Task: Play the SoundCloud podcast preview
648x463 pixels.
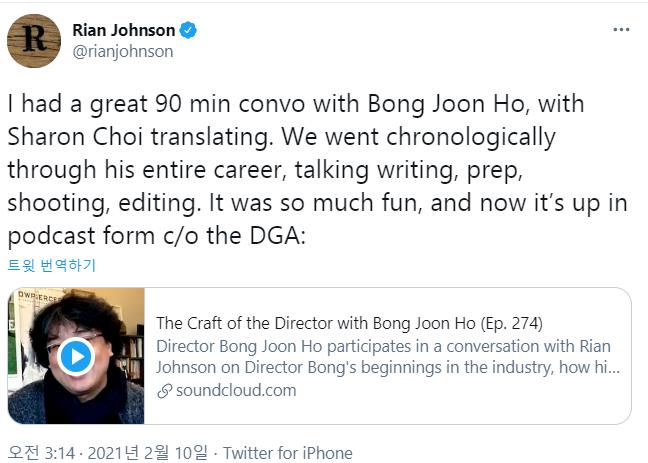Action: tap(76, 356)
